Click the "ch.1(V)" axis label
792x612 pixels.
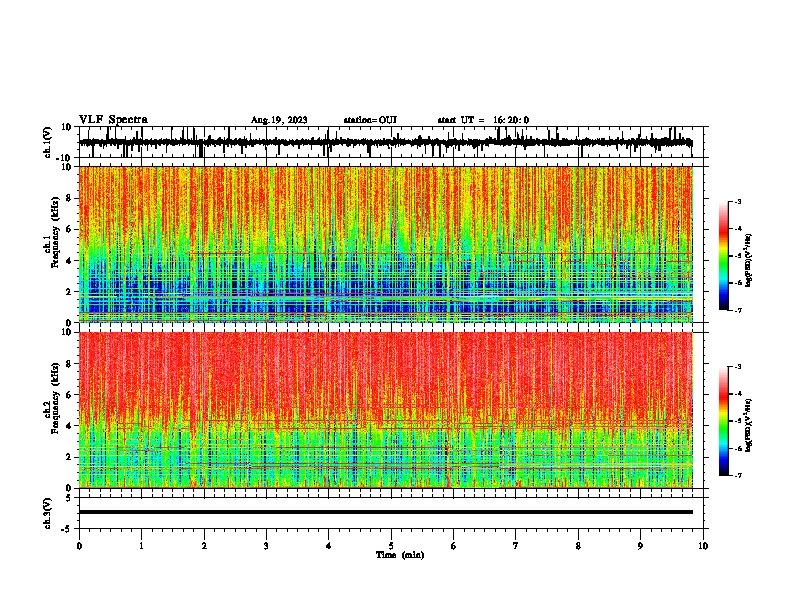point(48,142)
